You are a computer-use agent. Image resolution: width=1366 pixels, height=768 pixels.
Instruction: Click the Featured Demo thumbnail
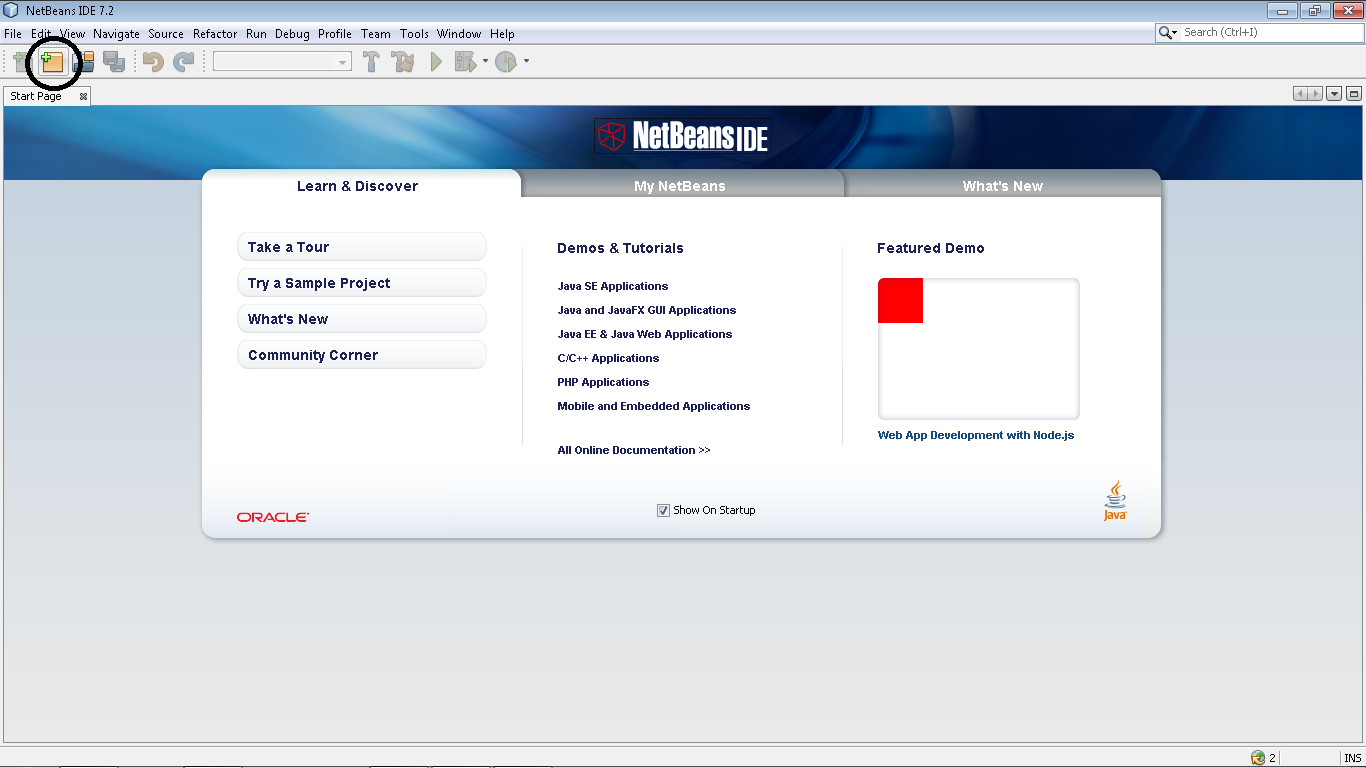coord(979,349)
